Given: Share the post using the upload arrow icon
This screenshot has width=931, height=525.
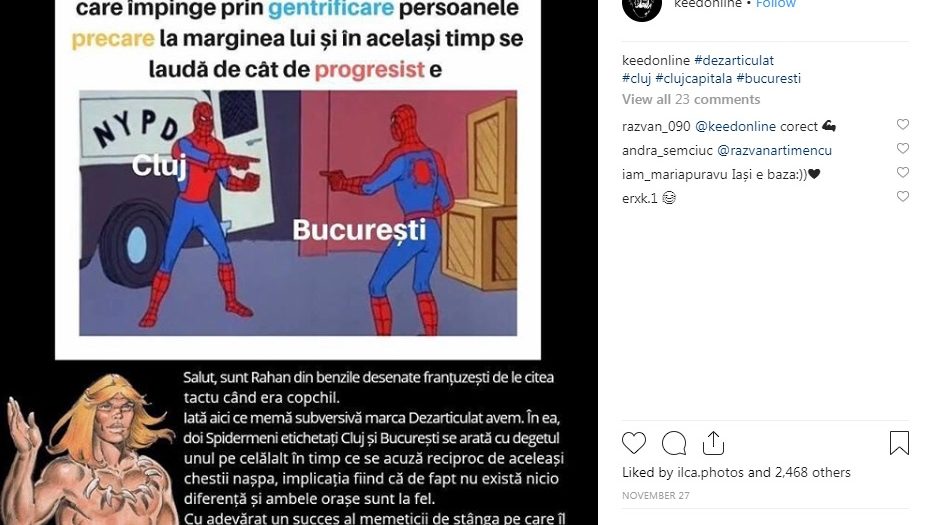Looking at the screenshot, I should (713, 443).
